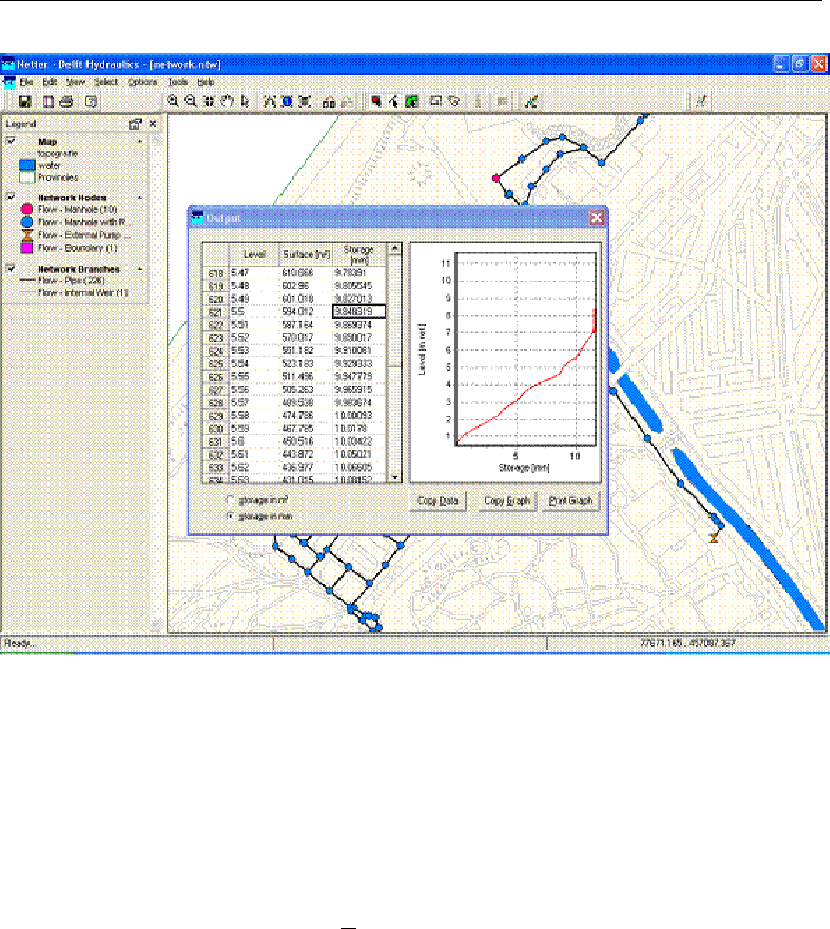Screen dimensions: 830x929
Task: Click the table scrollbar's down arrow
Action: coord(395,477)
